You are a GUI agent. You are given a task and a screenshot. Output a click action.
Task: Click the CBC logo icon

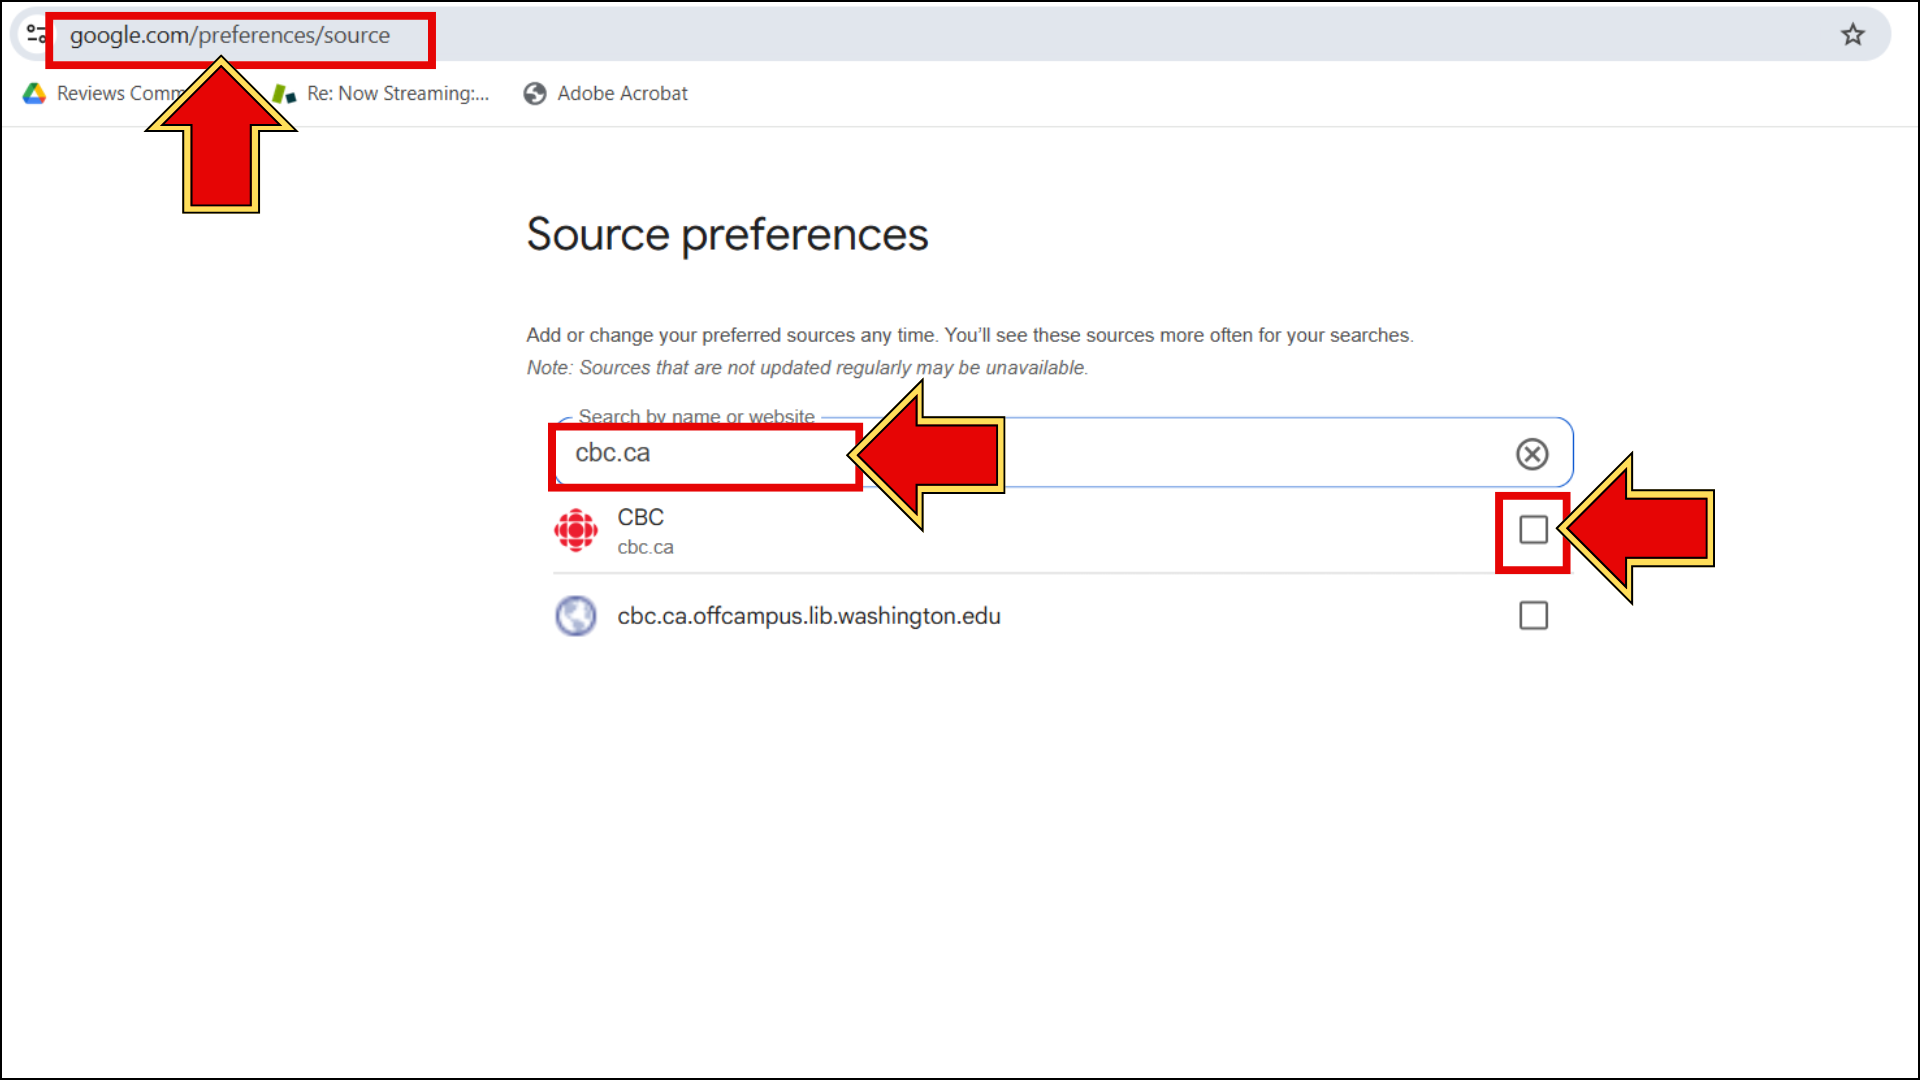tap(576, 530)
